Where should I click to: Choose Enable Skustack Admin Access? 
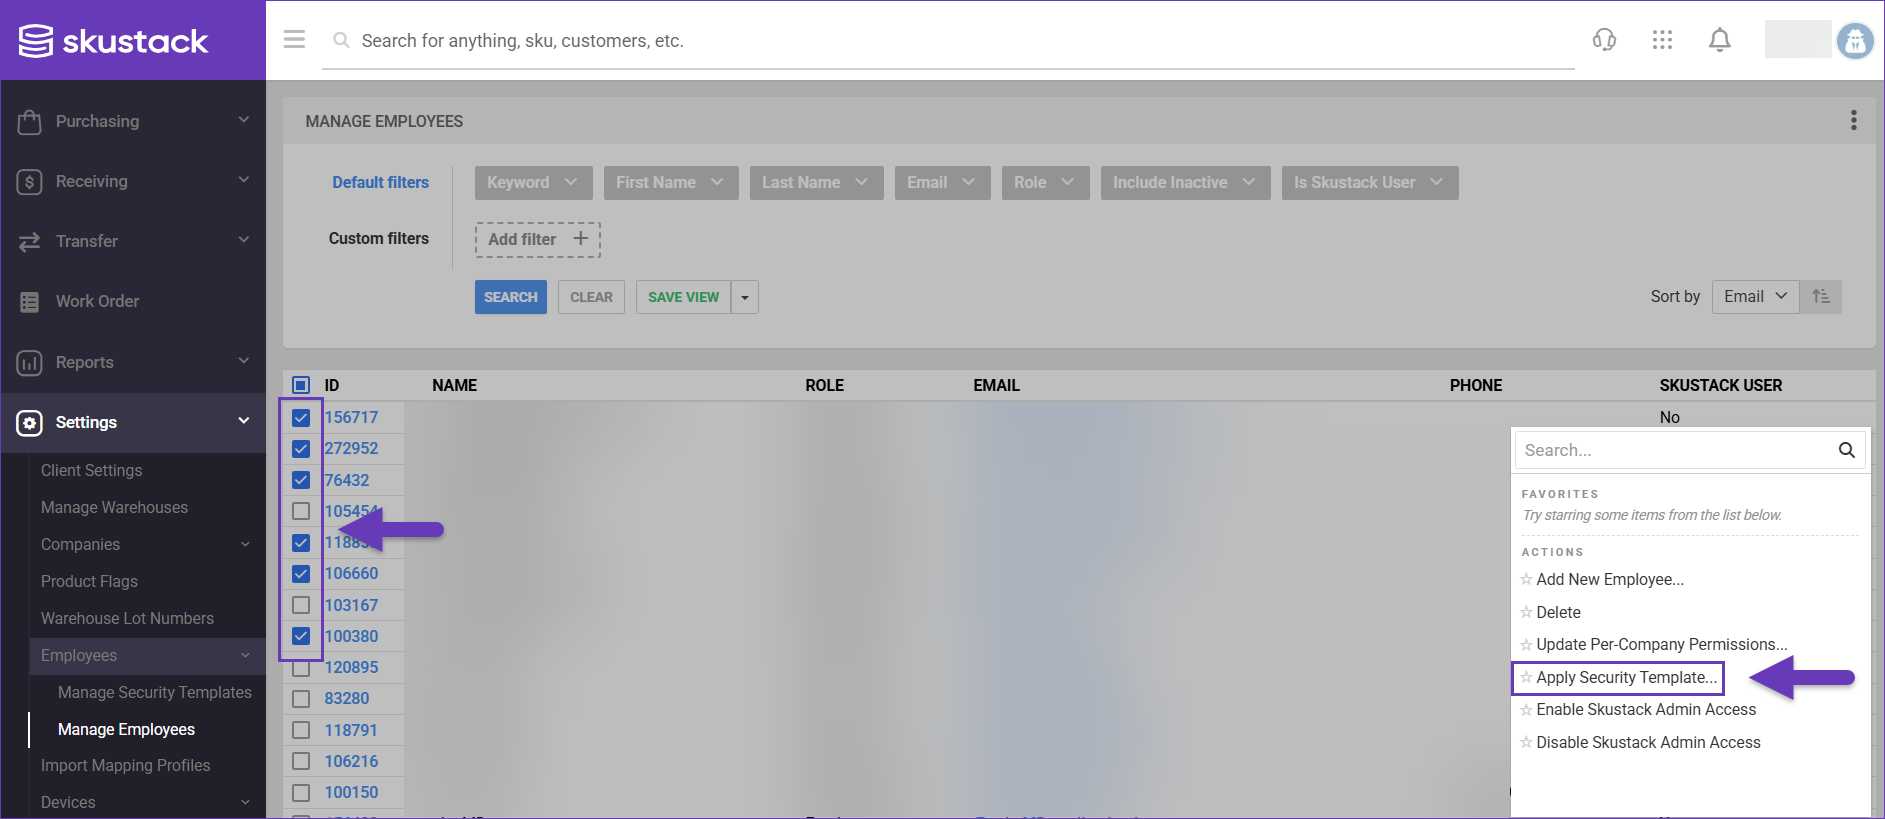click(1645, 710)
